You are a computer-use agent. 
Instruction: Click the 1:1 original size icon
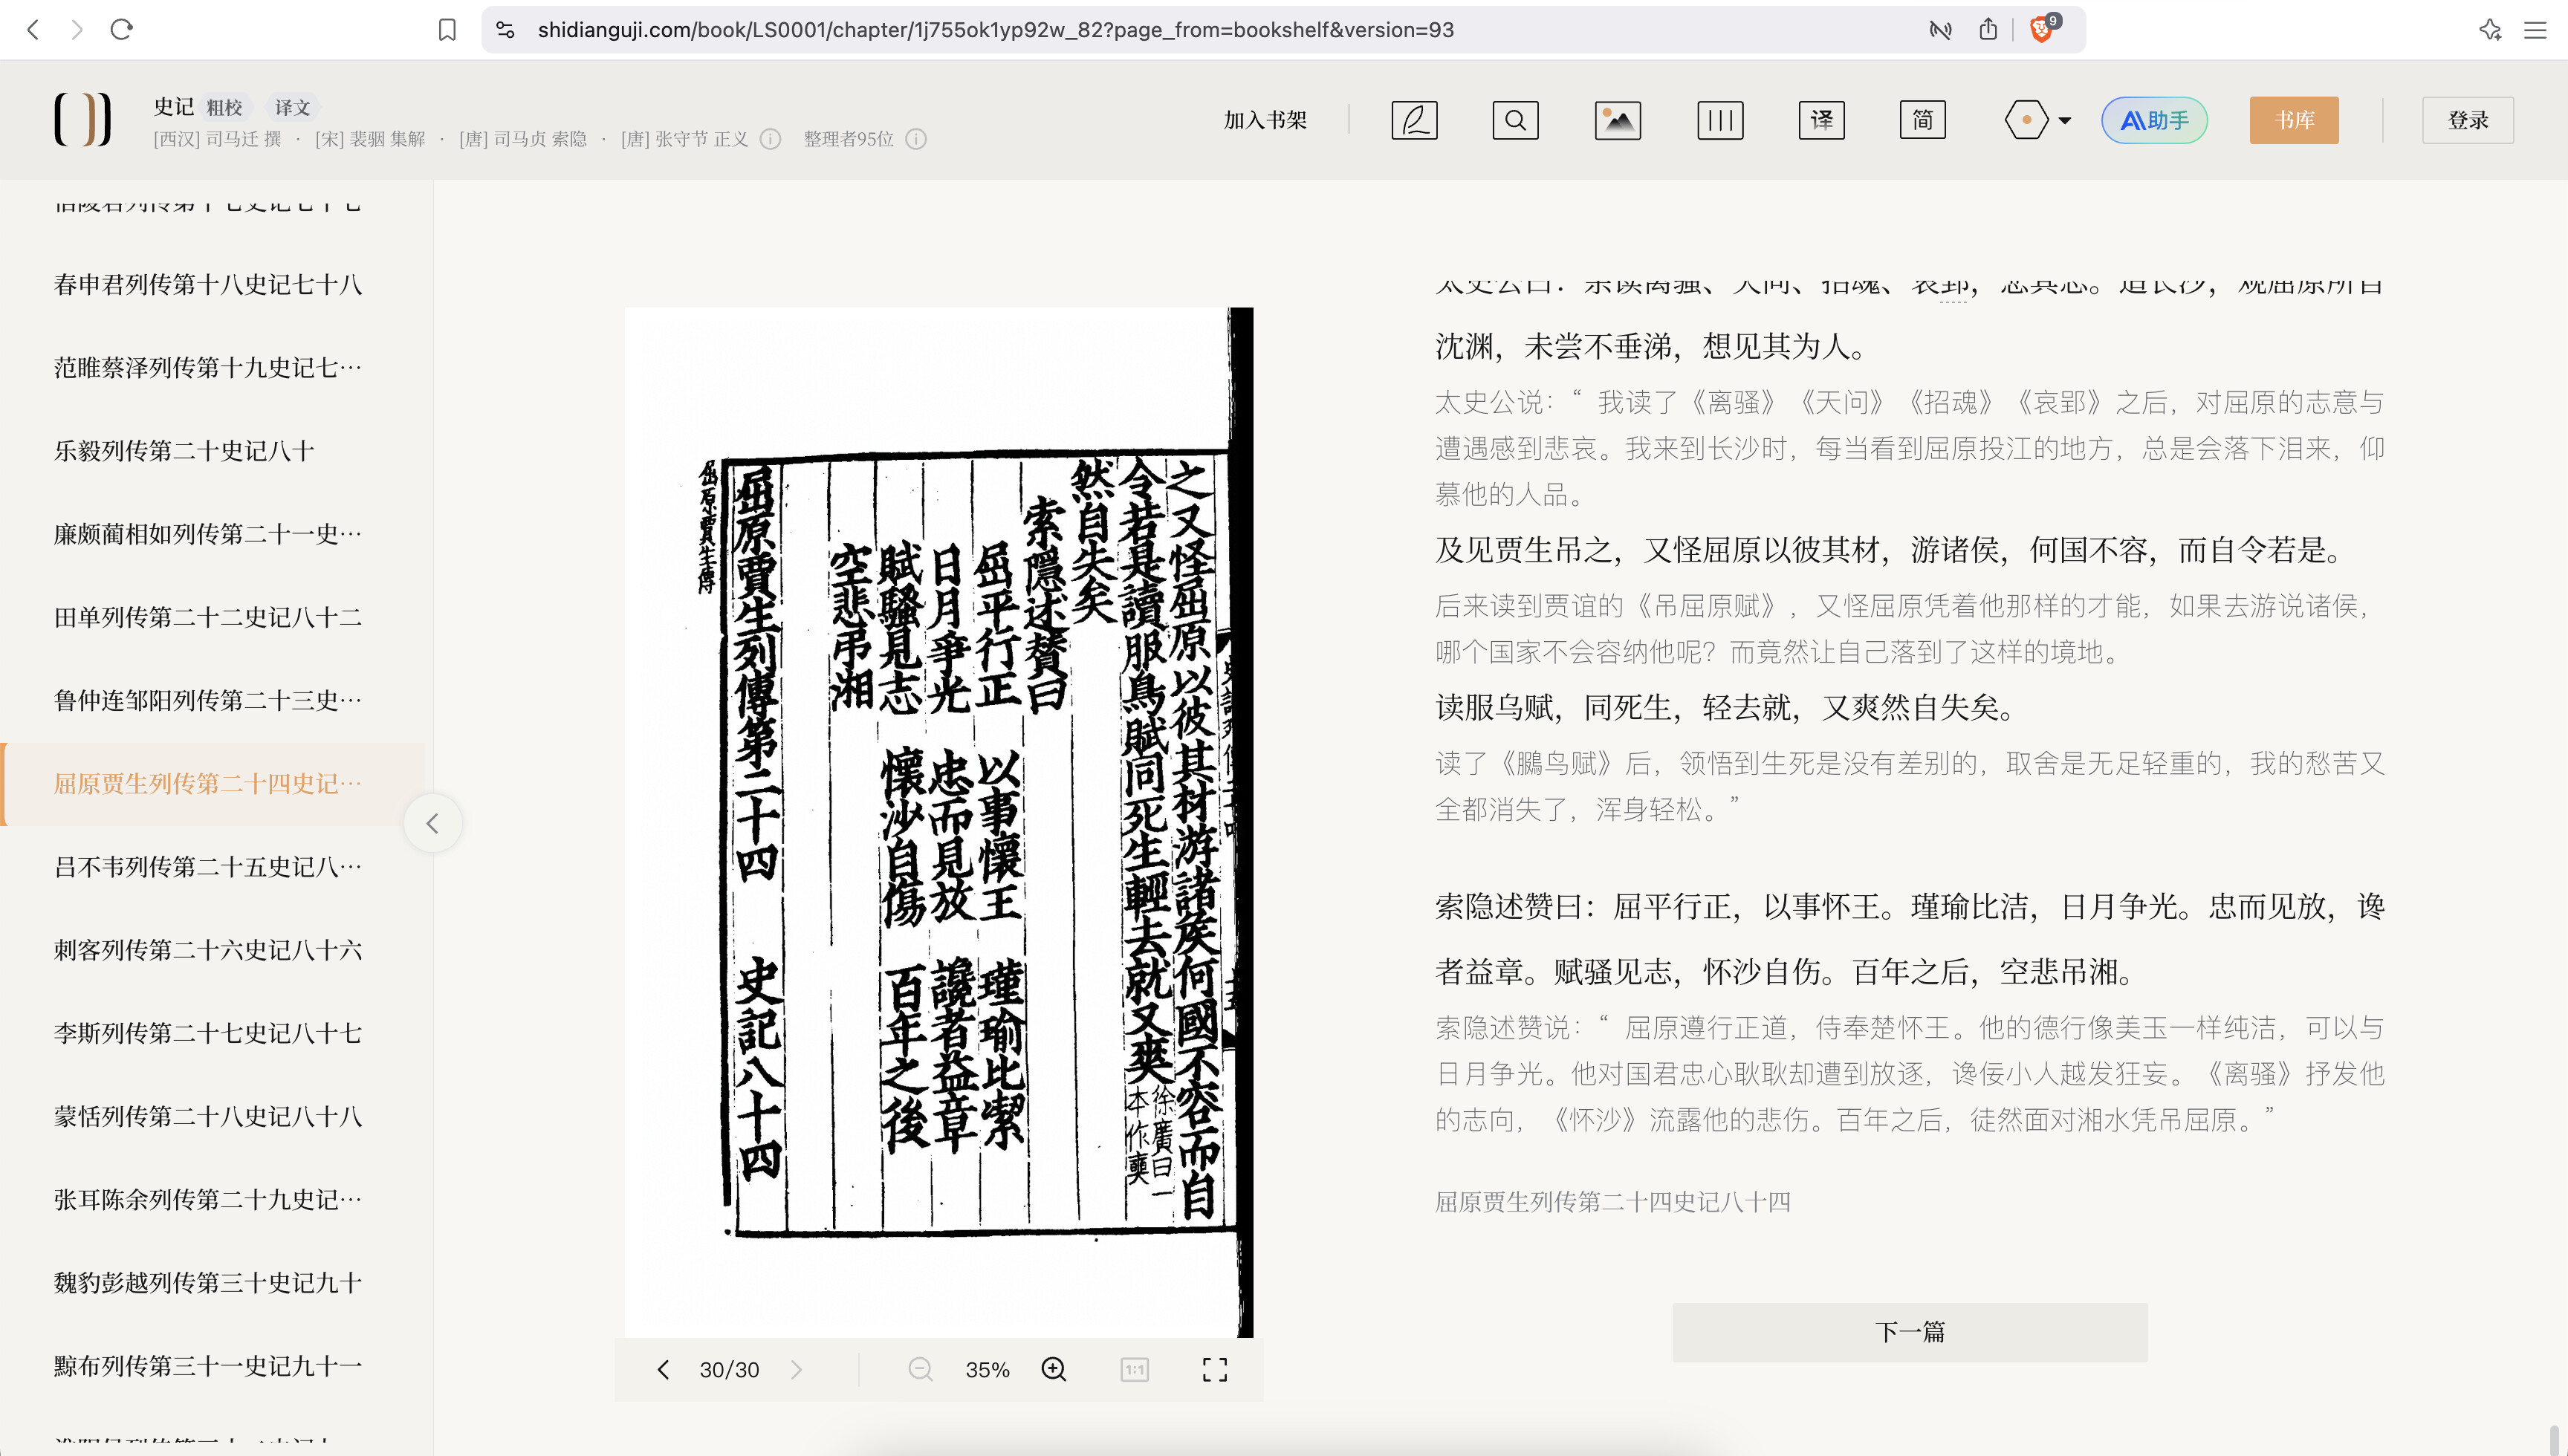pos(1134,1369)
